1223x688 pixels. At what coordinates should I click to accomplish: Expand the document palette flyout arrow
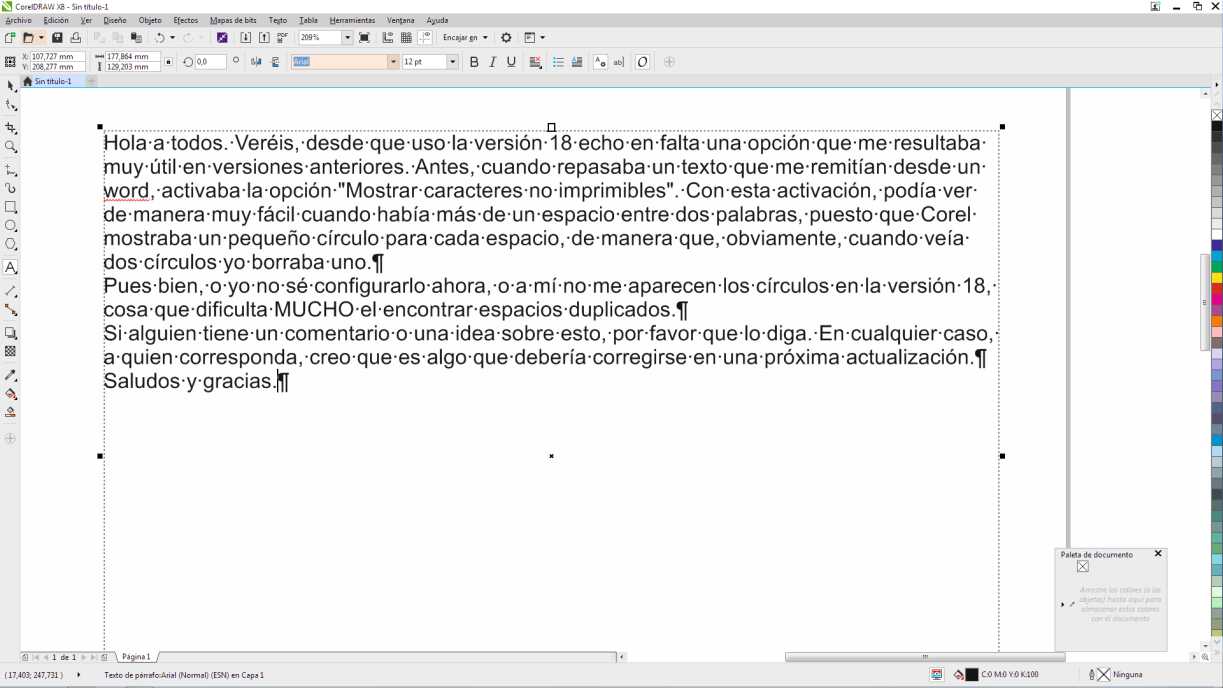[x=1062, y=604]
